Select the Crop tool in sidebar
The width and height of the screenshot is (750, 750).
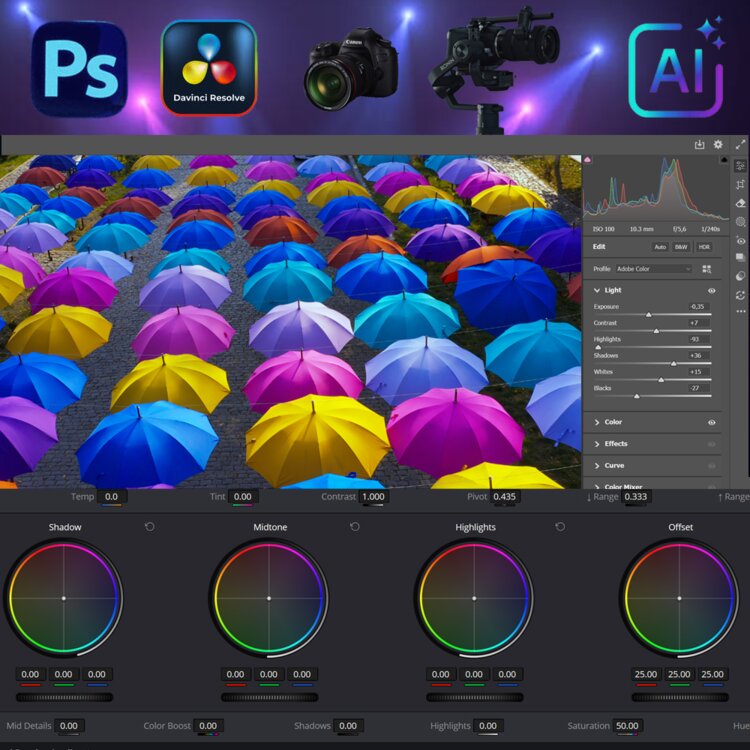pyautogui.click(x=740, y=185)
